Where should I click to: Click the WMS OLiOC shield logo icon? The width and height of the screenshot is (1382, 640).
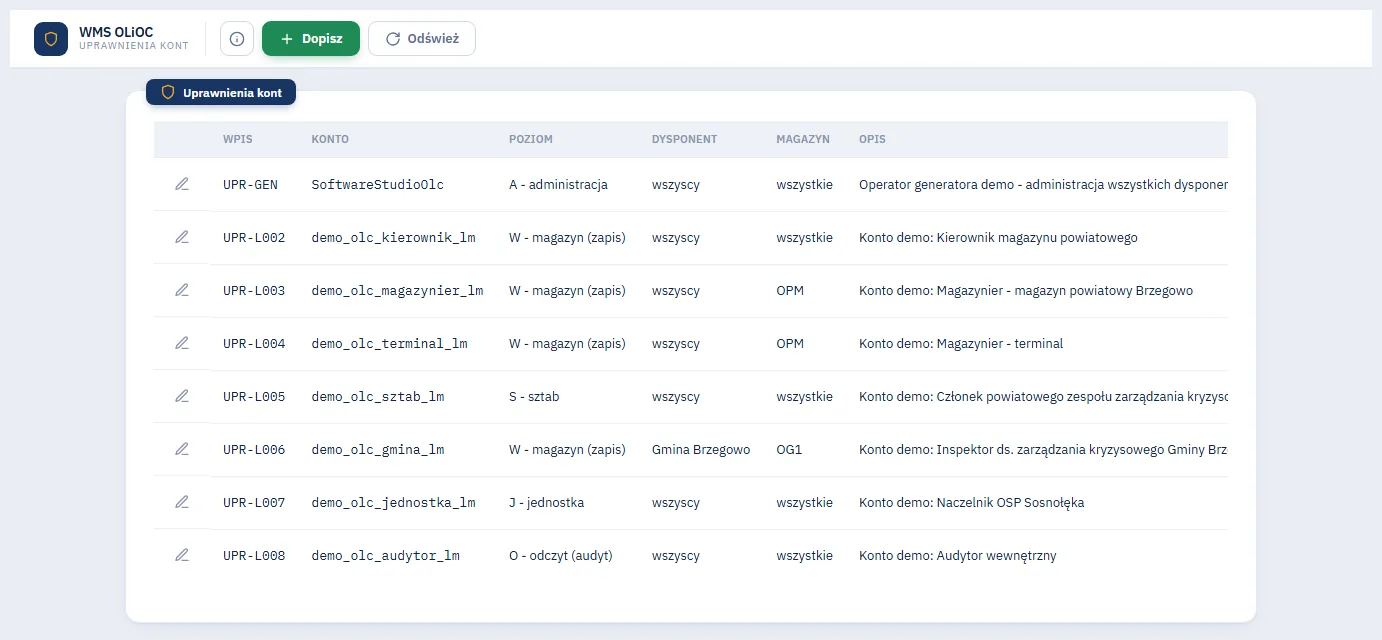point(51,39)
